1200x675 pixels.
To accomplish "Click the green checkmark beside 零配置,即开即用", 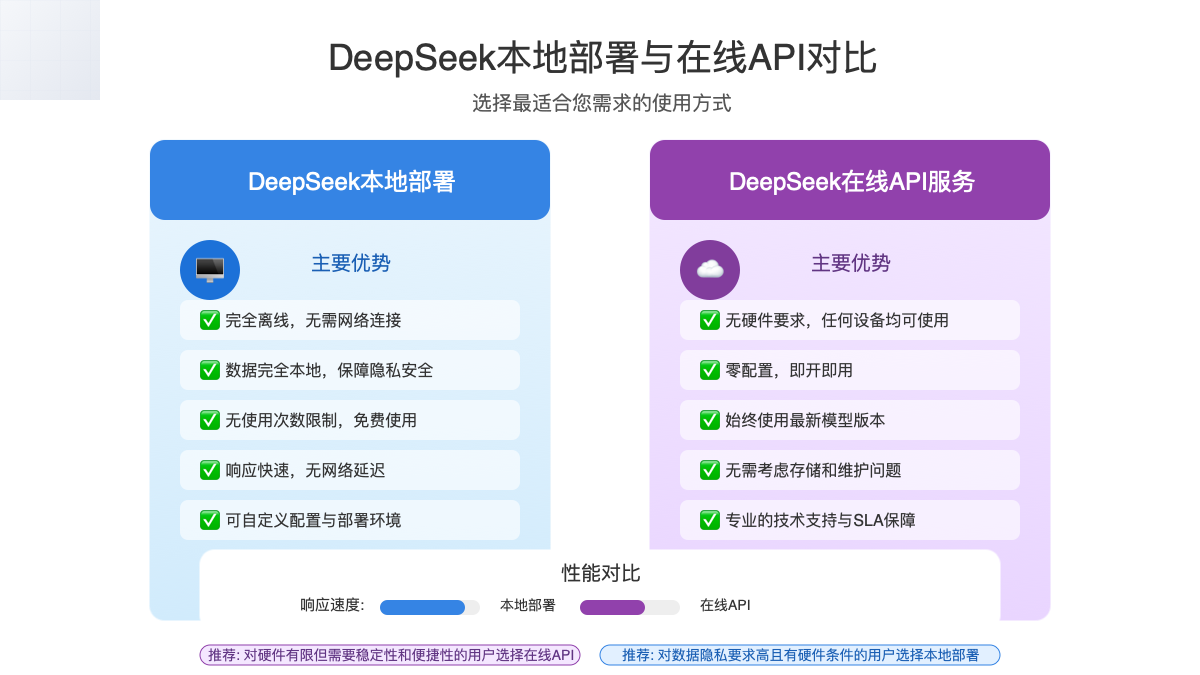I will [x=710, y=370].
